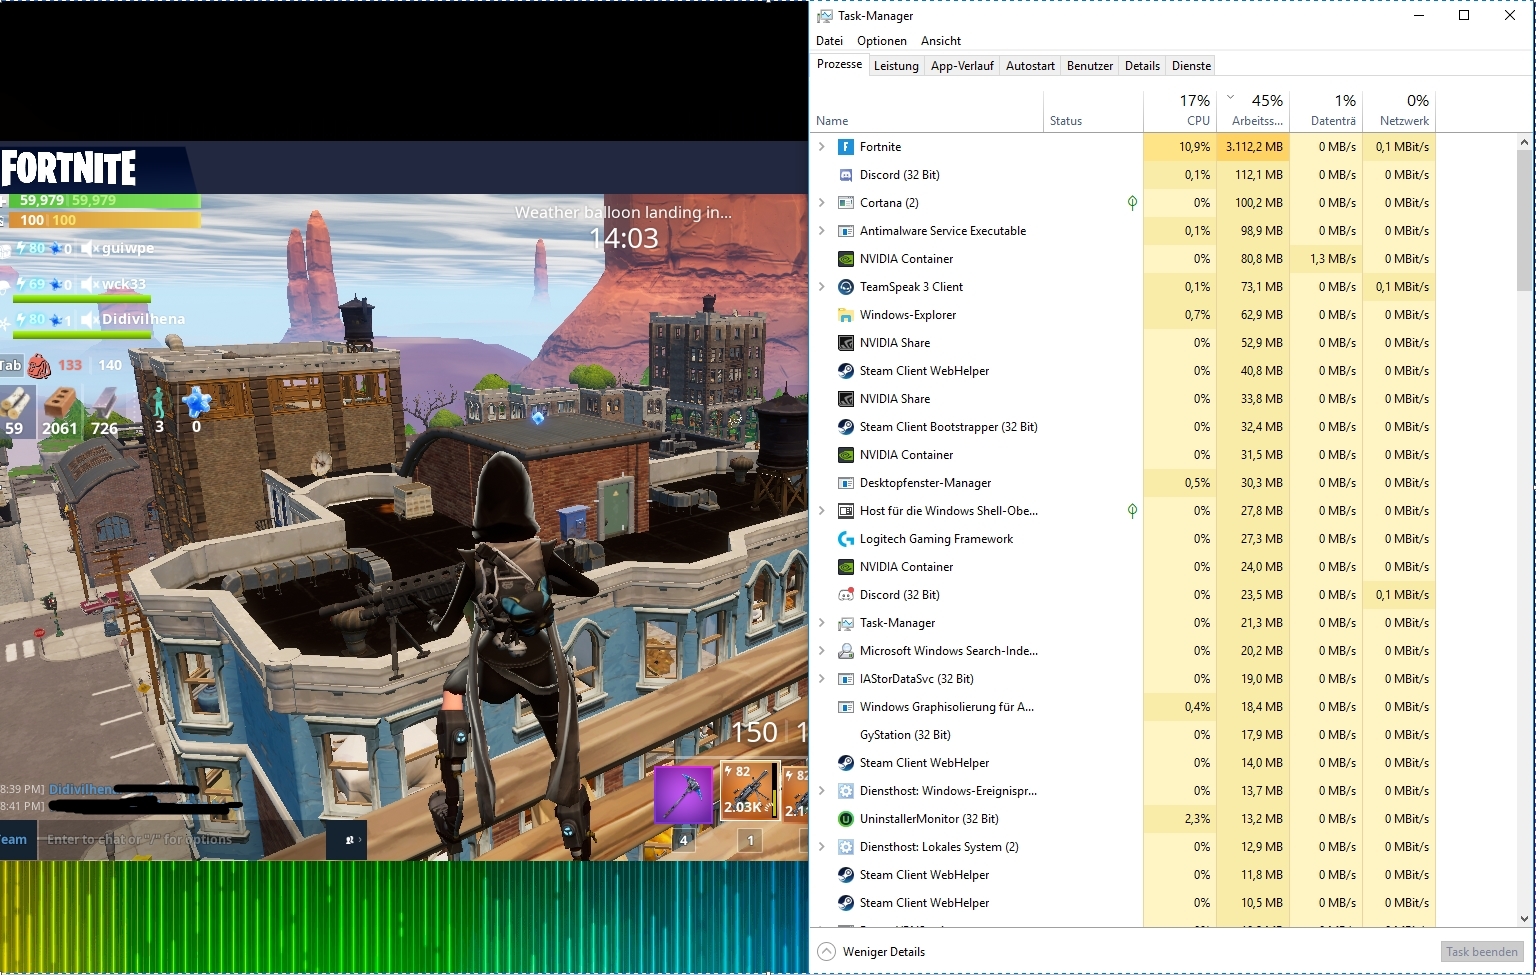Click the Task-Manager process icon
This screenshot has height=975, width=1536.
(845, 623)
